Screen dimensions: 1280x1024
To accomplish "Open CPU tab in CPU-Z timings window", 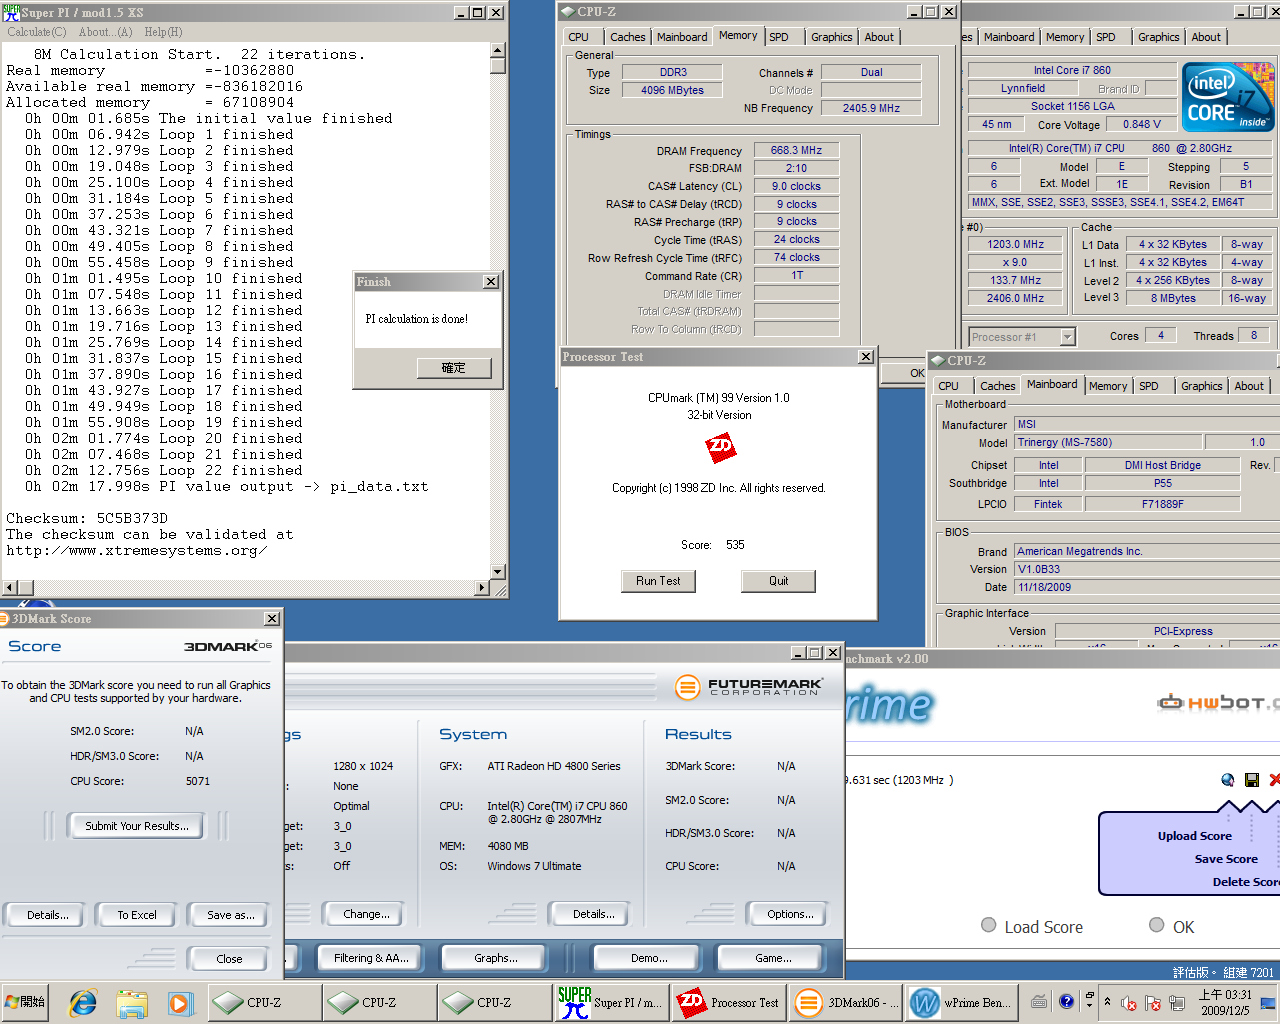I will [x=579, y=37].
